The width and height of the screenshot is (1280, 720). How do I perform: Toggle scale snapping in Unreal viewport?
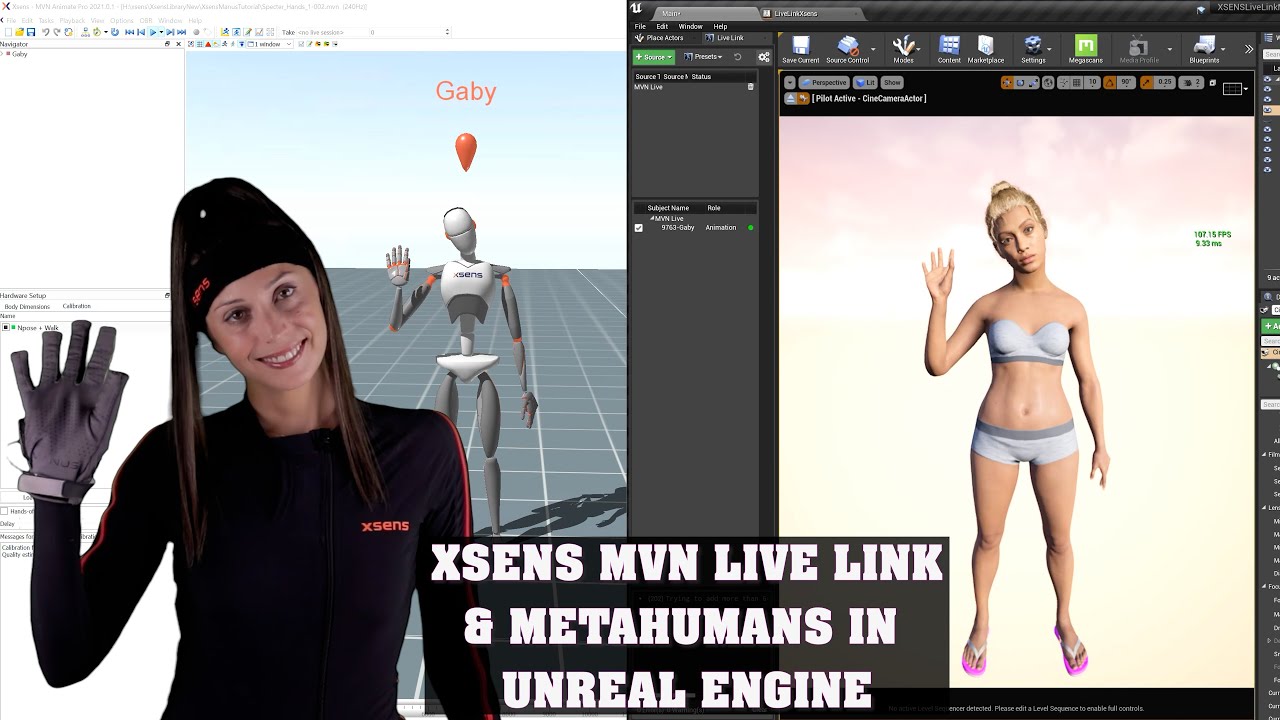(x=1146, y=83)
